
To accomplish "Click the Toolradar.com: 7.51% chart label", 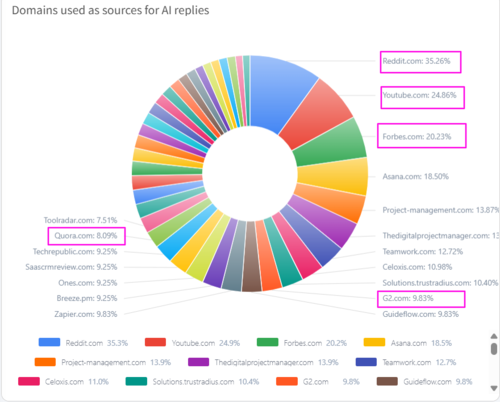I will (x=80, y=220).
